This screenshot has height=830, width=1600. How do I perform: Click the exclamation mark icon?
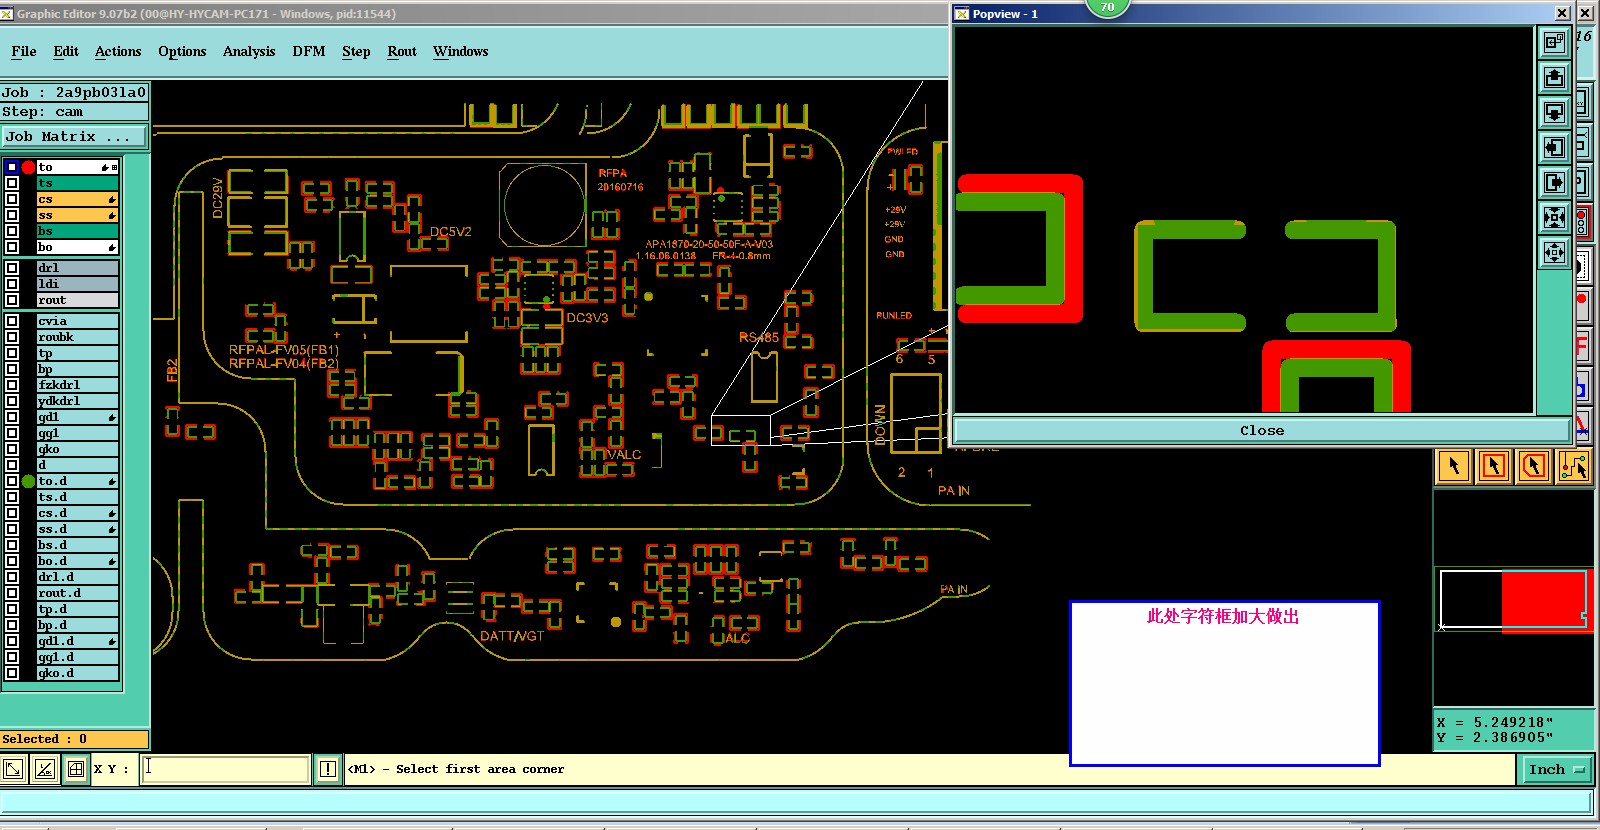(x=328, y=769)
